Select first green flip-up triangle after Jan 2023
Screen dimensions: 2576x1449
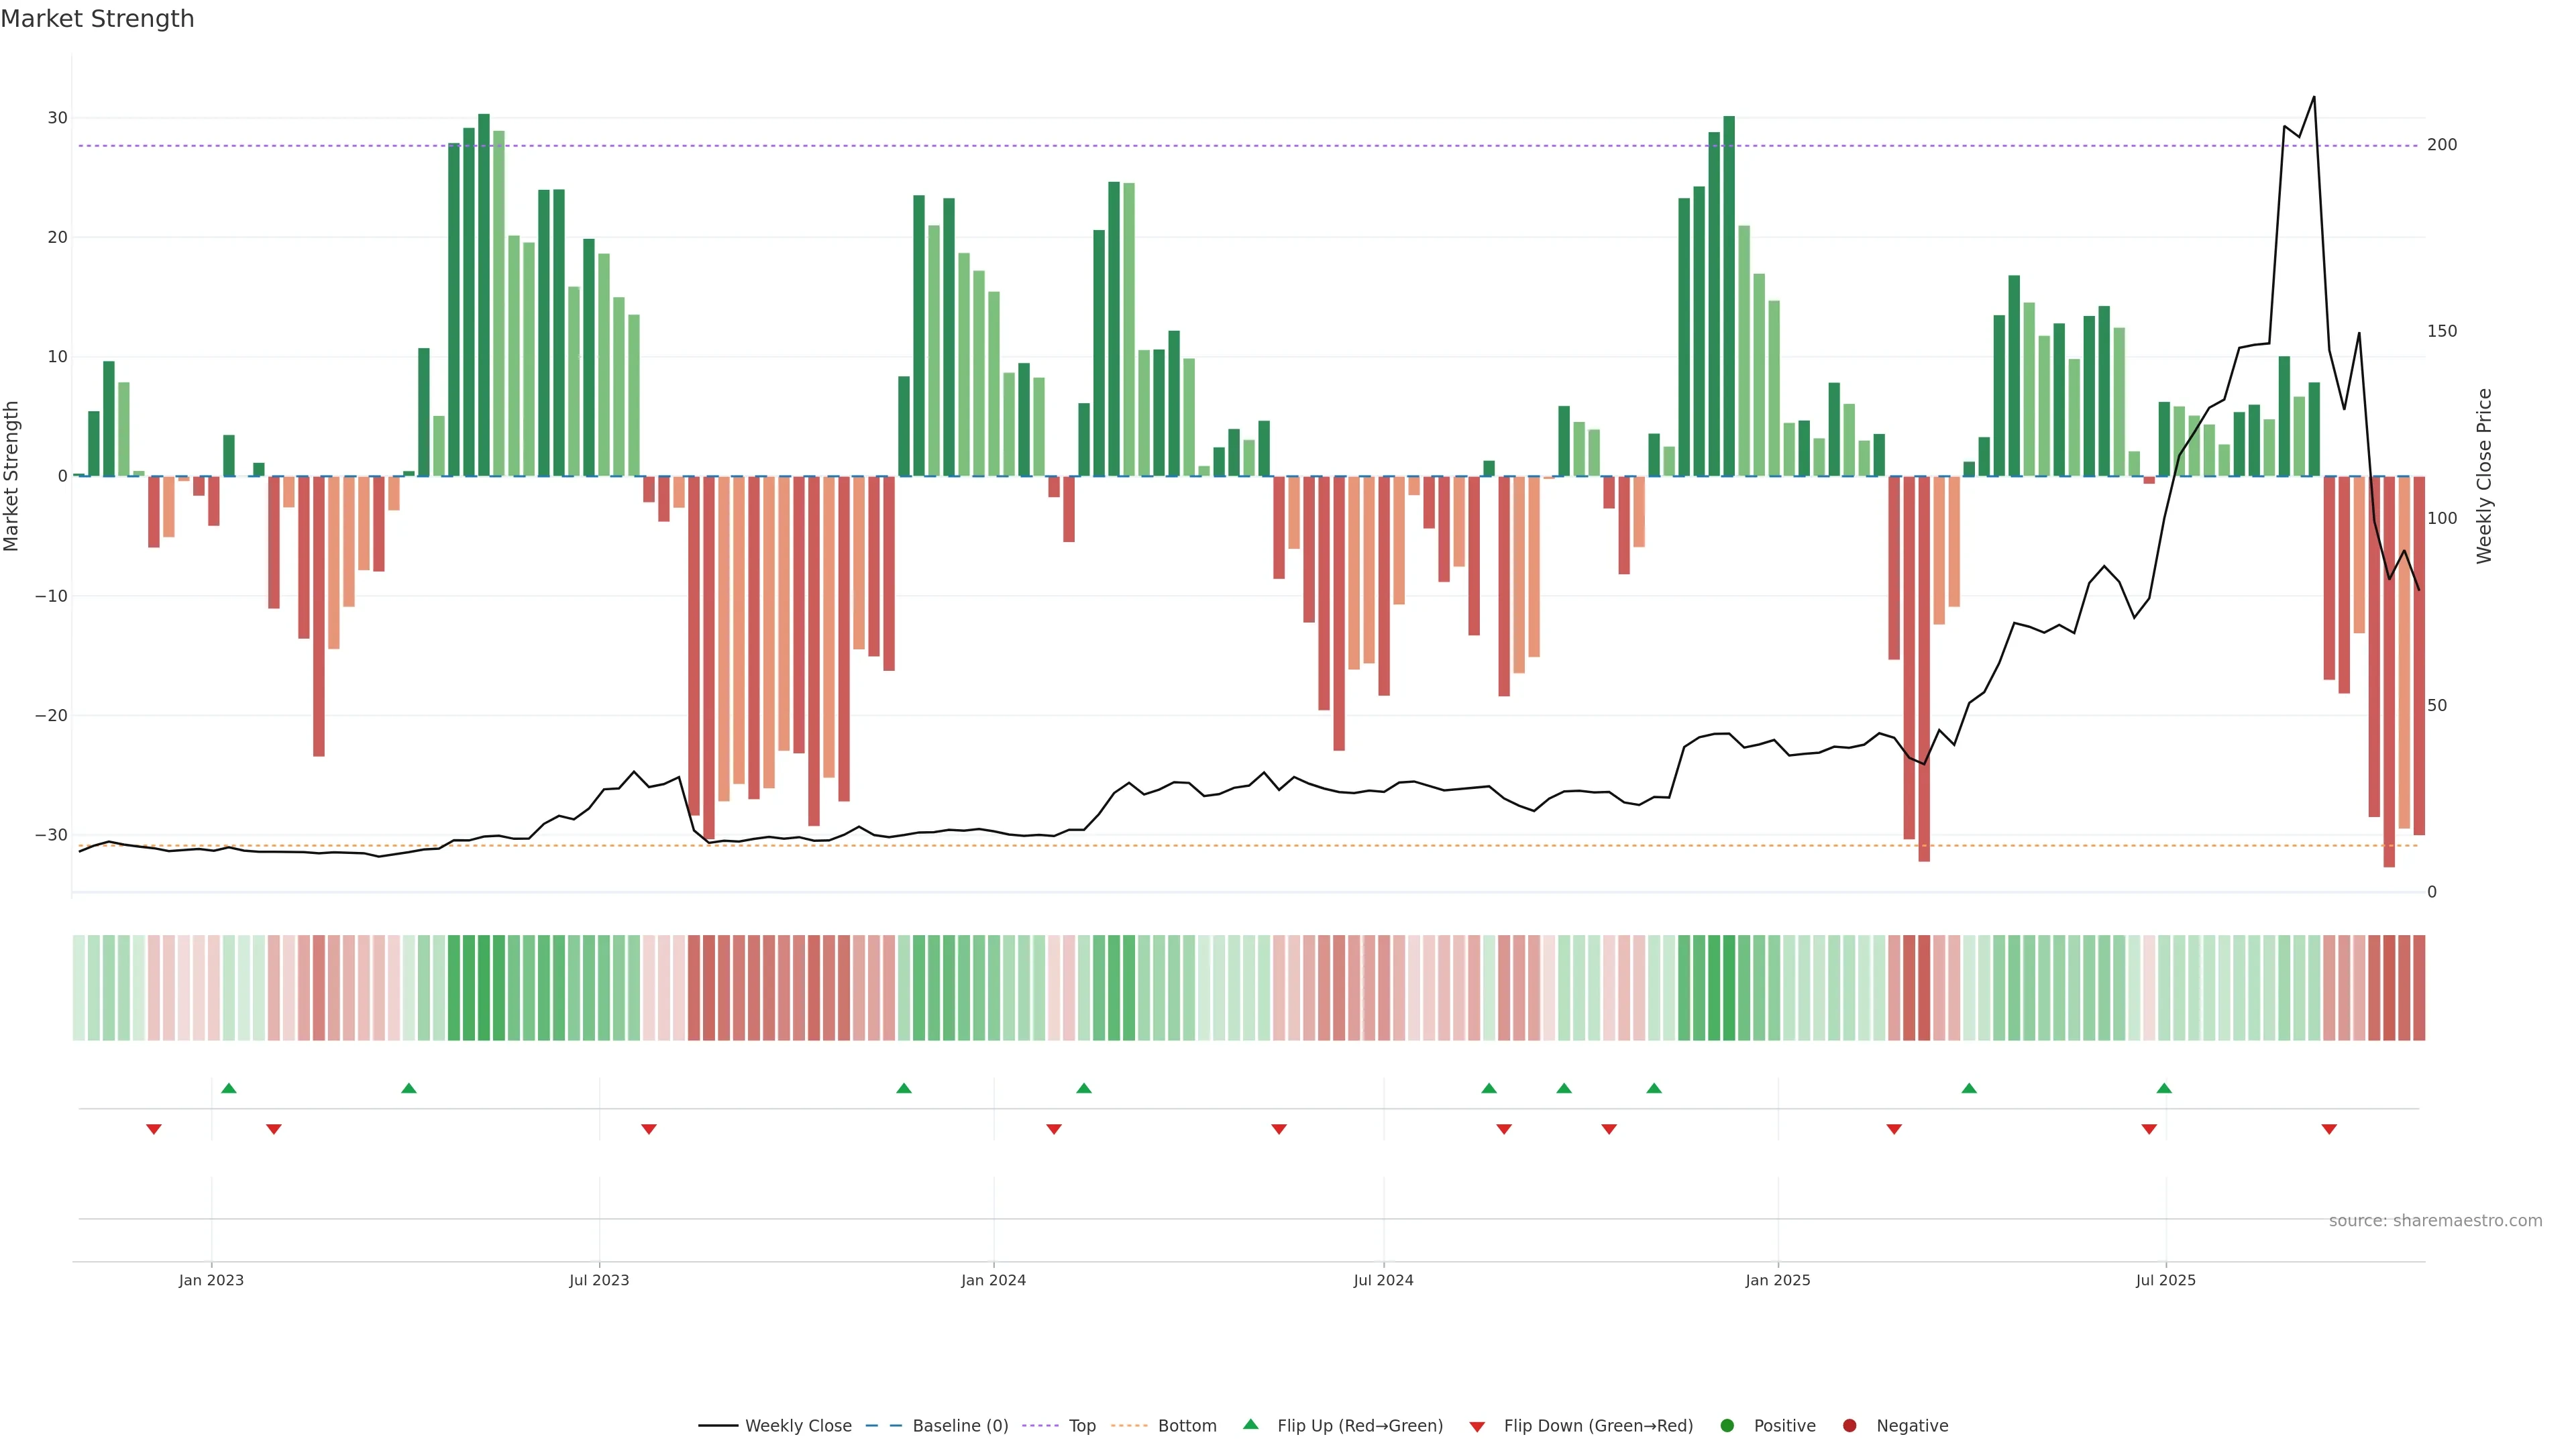click(229, 1088)
